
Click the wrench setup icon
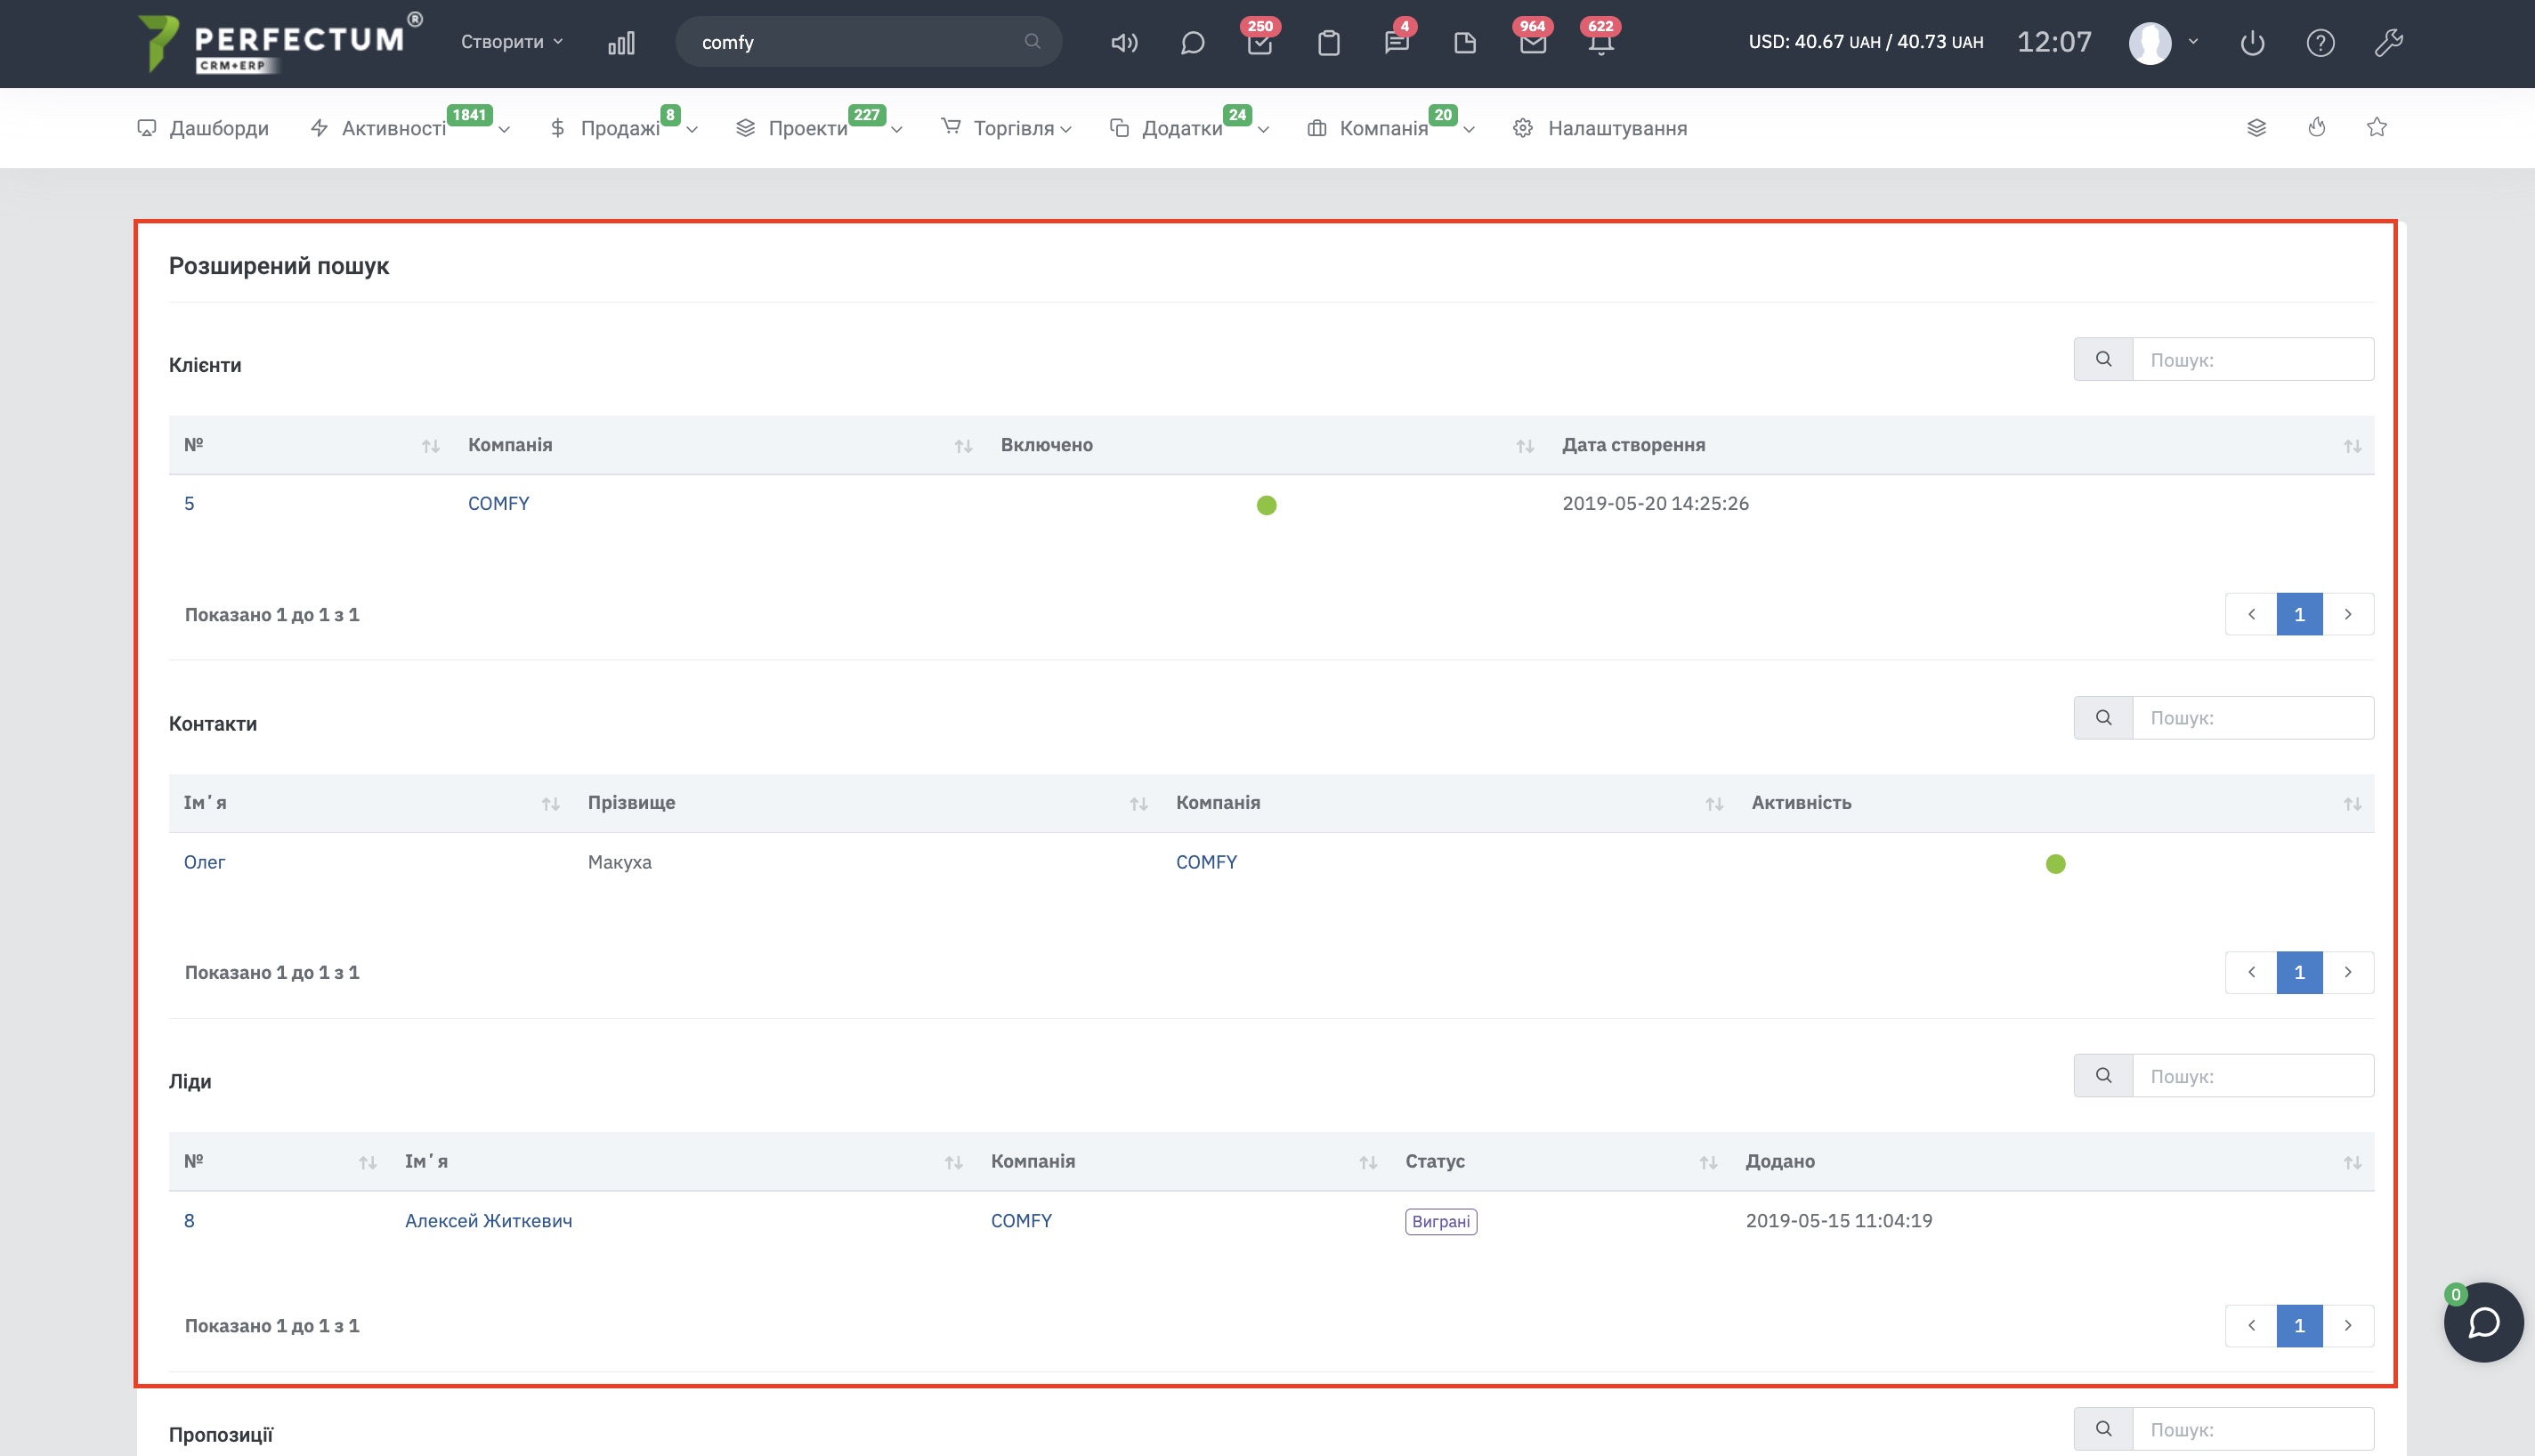click(2388, 43)
